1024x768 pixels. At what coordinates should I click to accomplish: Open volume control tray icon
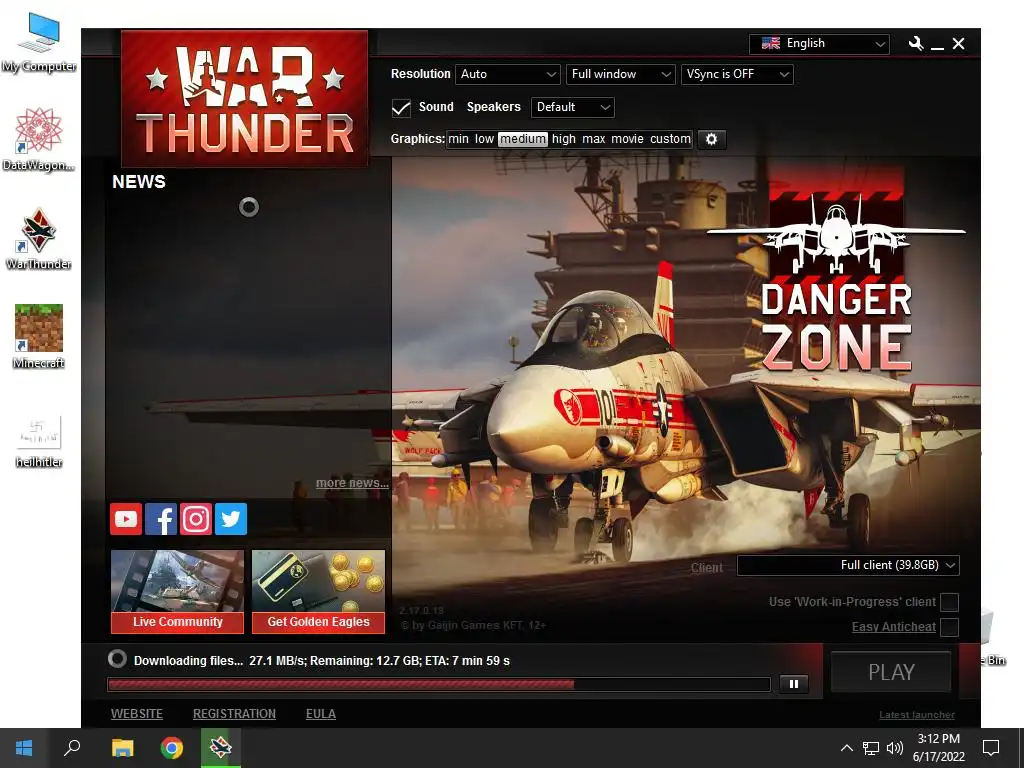pyautogui.click(x=895, y=748)
